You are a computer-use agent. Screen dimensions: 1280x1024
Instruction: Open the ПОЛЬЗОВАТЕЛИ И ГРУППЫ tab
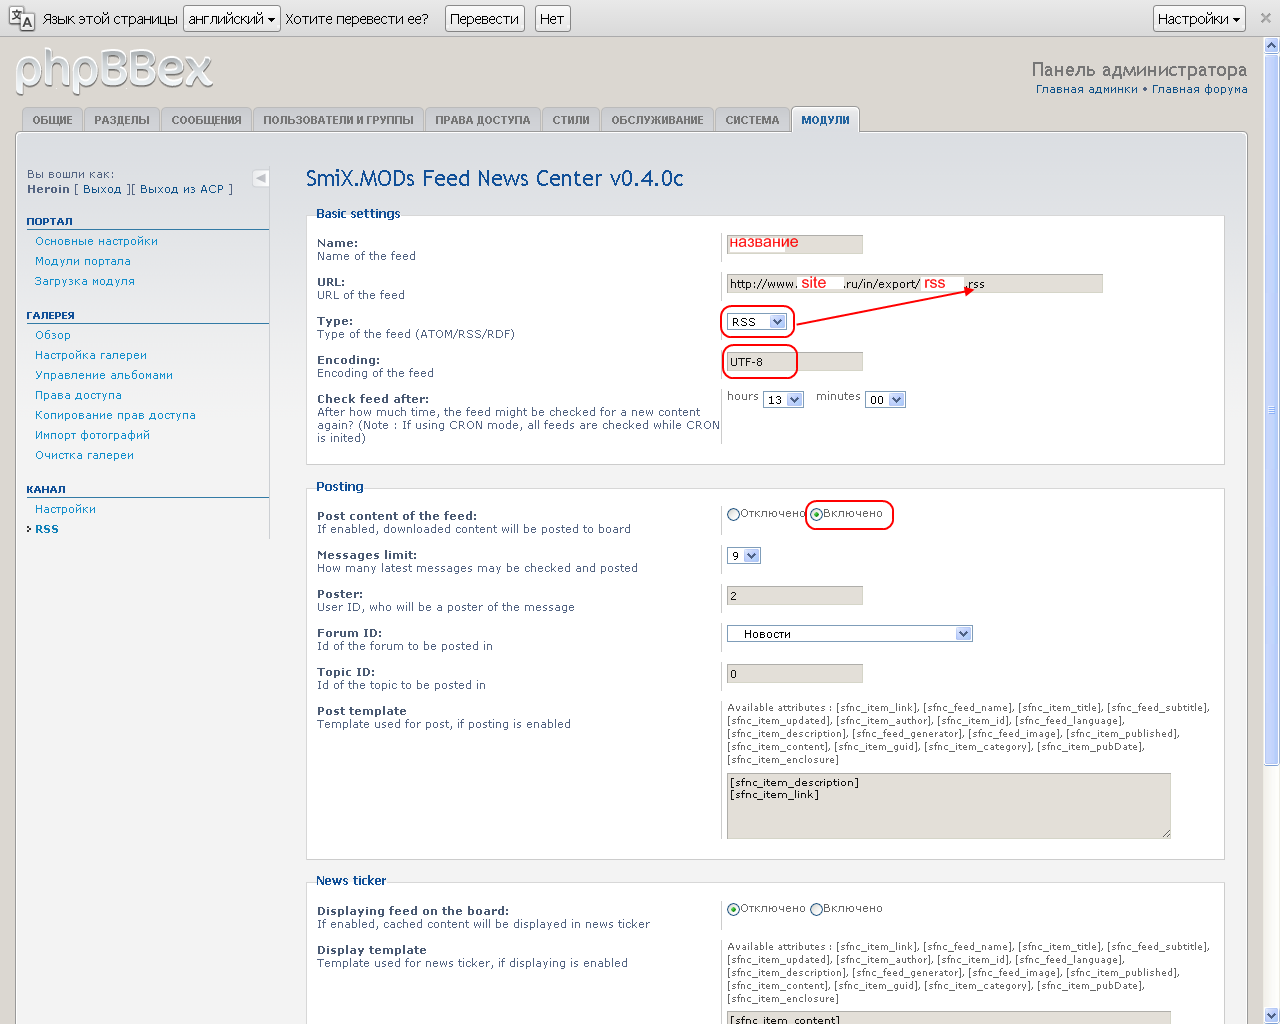(x=338, y=120)
